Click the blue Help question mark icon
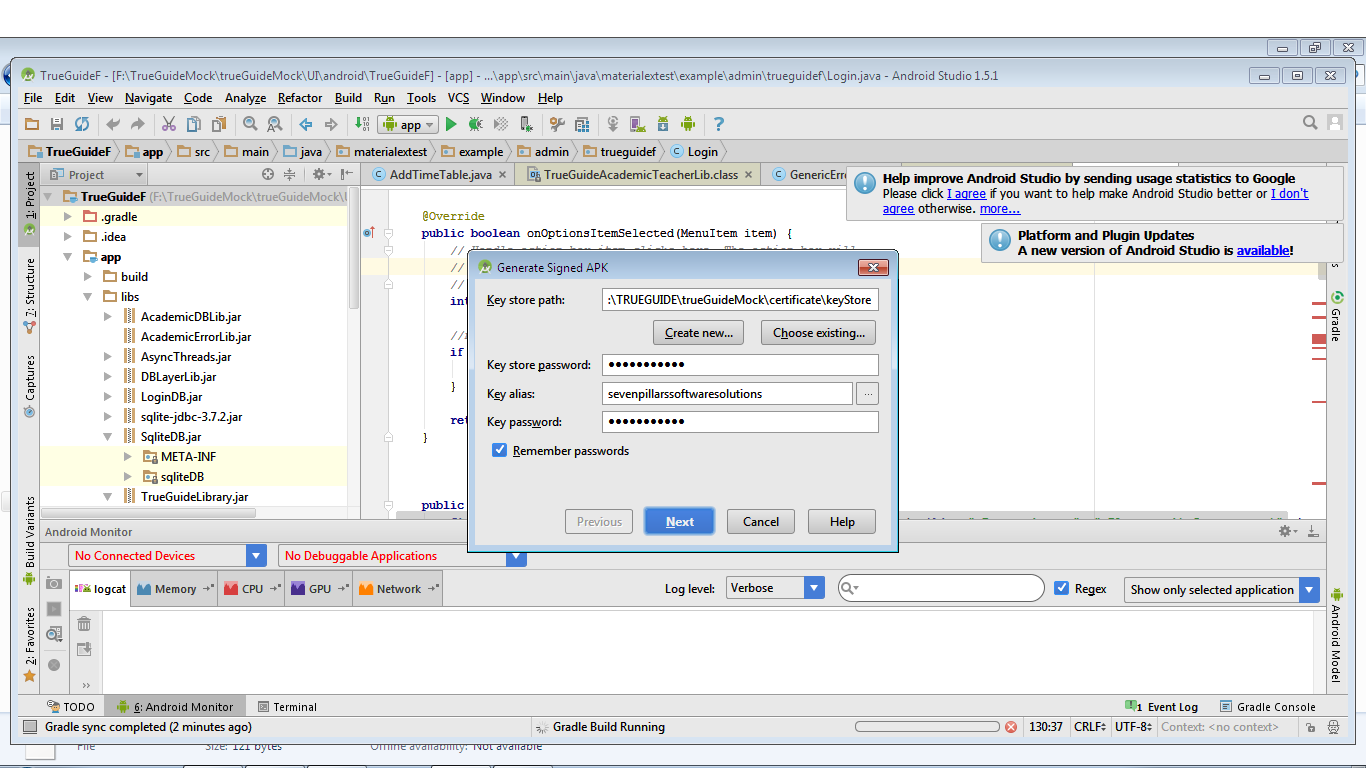The height and width of the screenshot is (768, 1366). (x=718, y=124)
